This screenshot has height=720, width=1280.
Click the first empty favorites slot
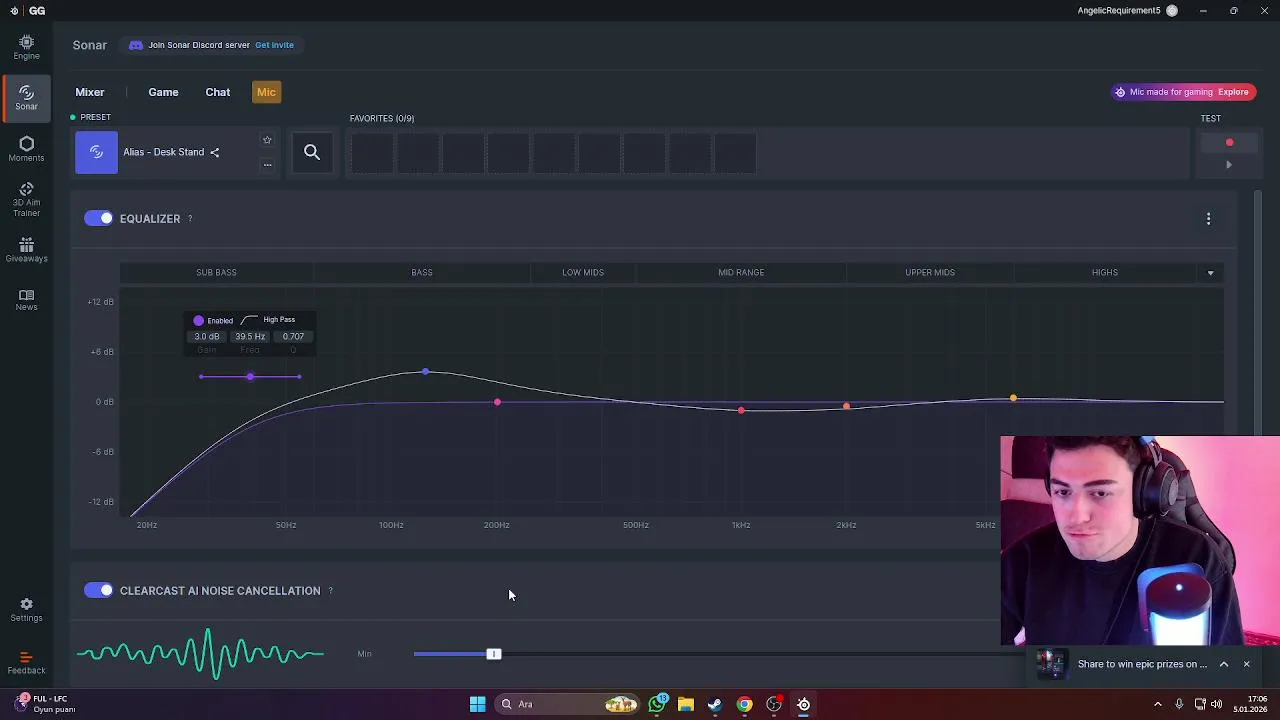coord(372,153)
